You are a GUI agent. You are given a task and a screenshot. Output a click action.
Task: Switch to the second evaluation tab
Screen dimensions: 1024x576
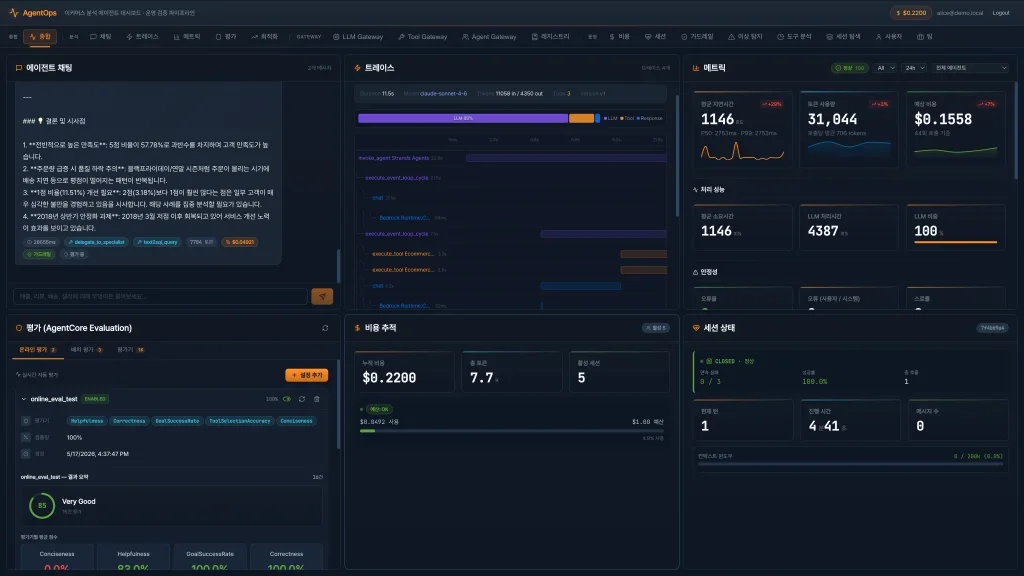click(x=86, y=350)
